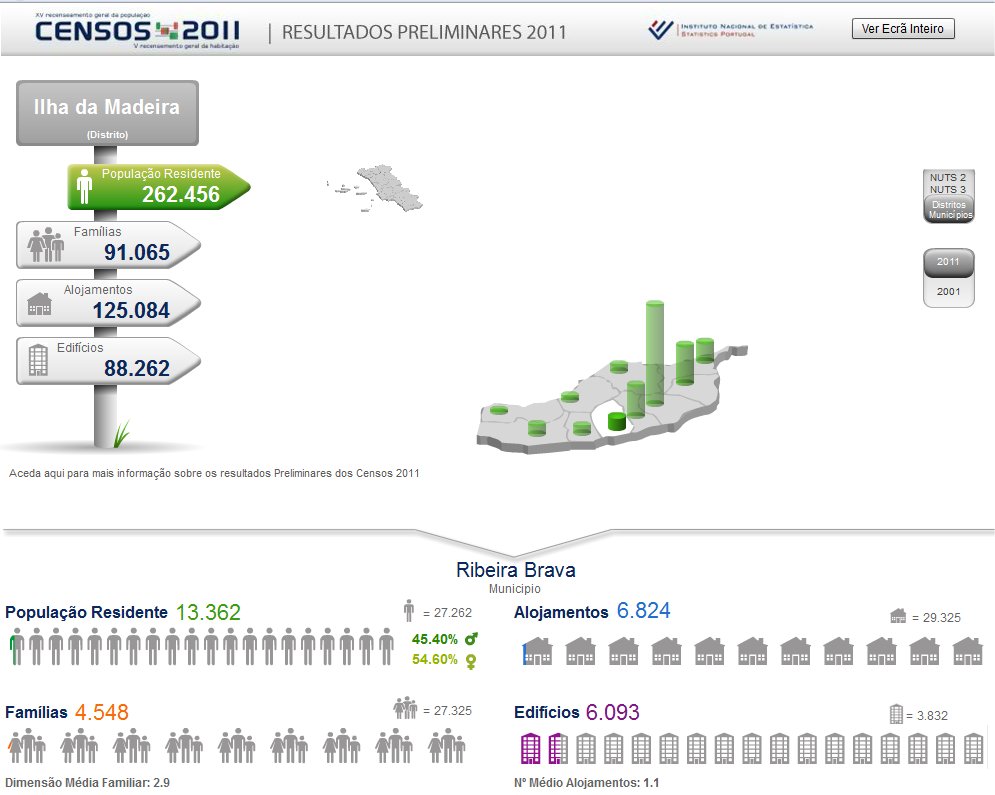Click the male gender symbol beside 45.40%
Image resolution: width=995 pixels, height=795 pixels.
point(471,638)
